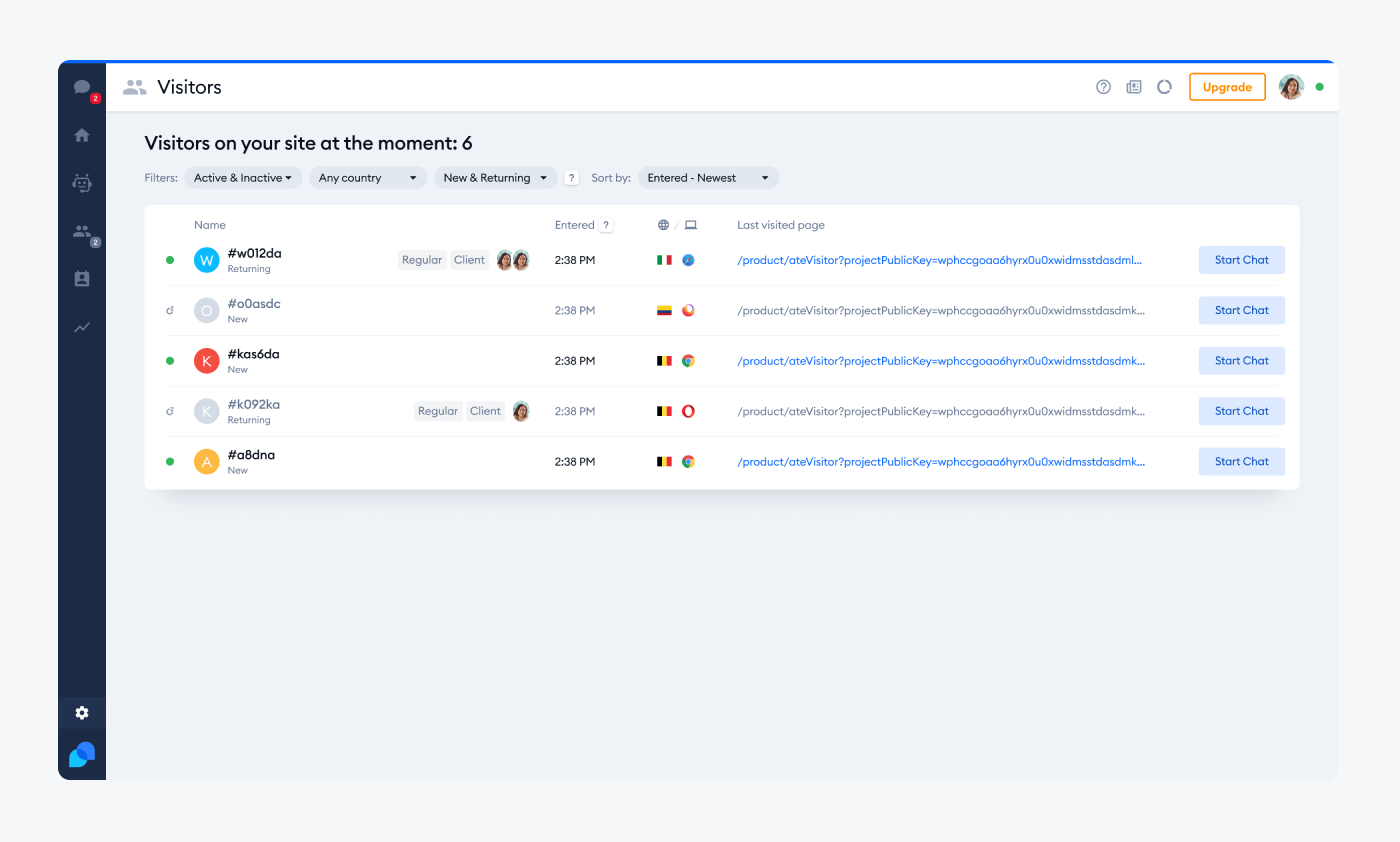
Task: Click the help badge next to filters
Action: coord(572,178)
